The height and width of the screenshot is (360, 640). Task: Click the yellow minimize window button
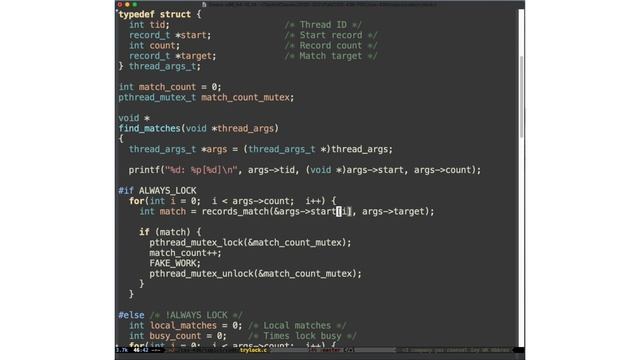pyautogui.click(x=127, y=4)
